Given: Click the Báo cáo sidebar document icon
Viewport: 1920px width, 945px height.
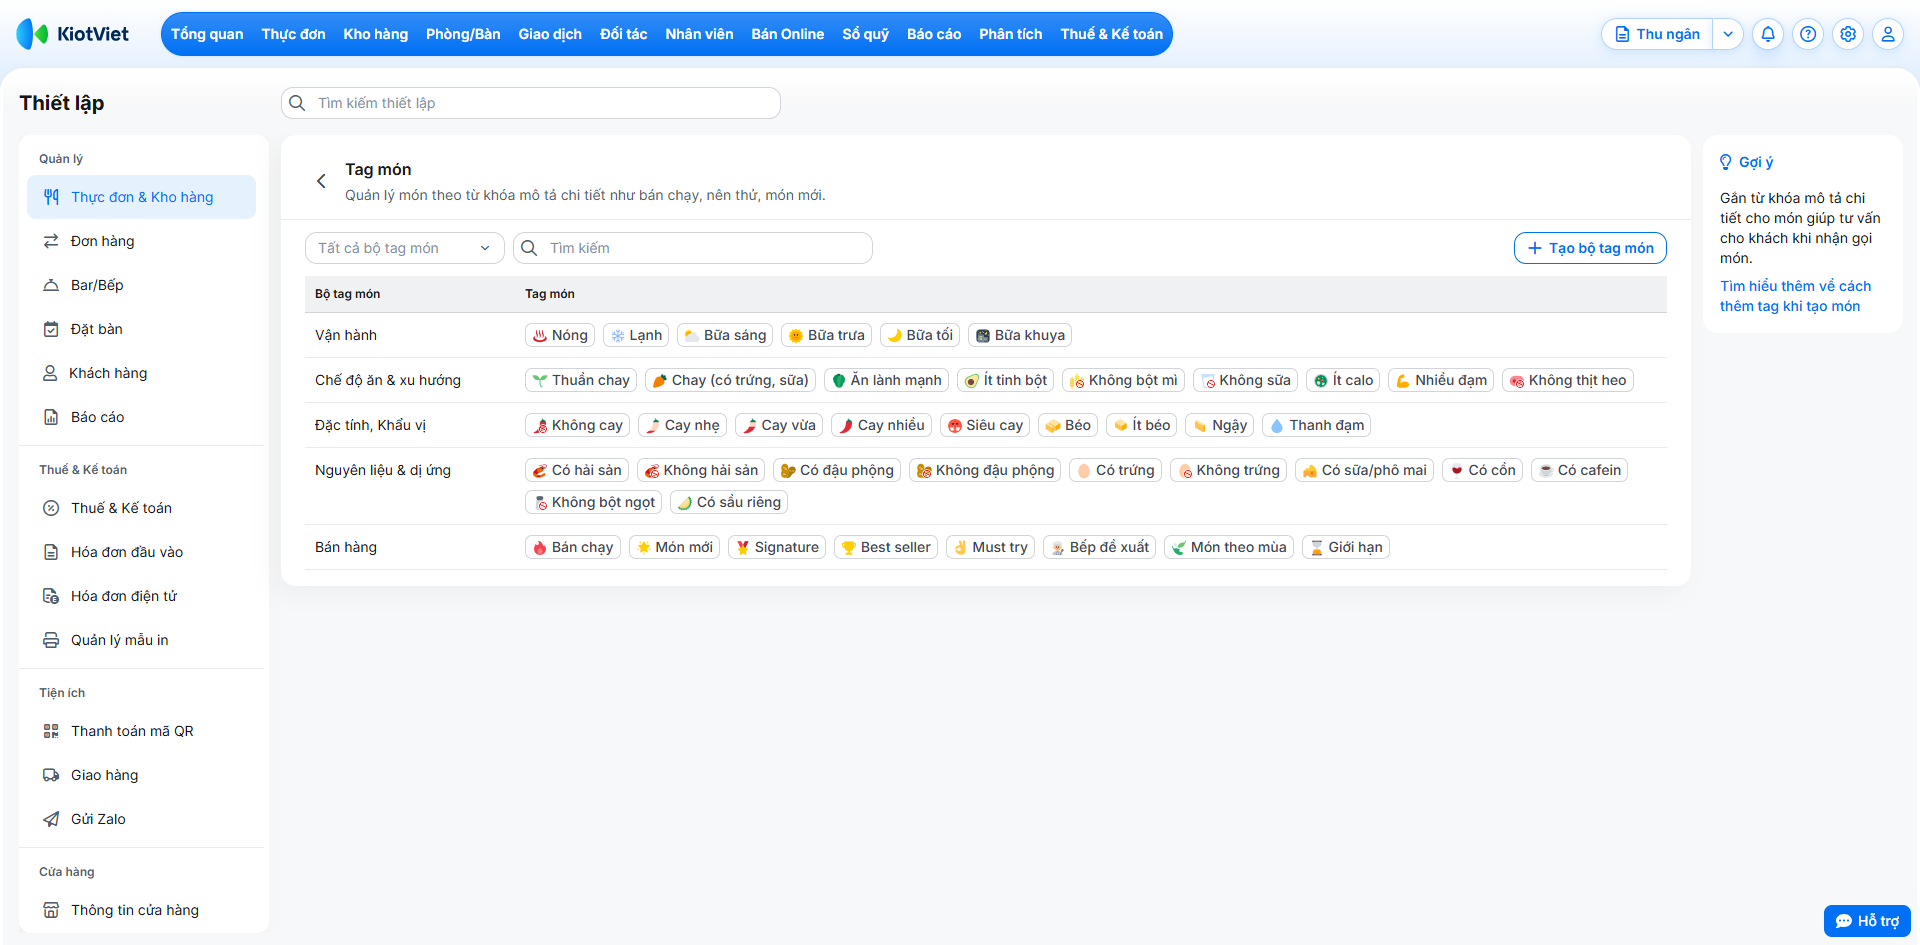Looking at the screenshot, I should pos(51,417).
